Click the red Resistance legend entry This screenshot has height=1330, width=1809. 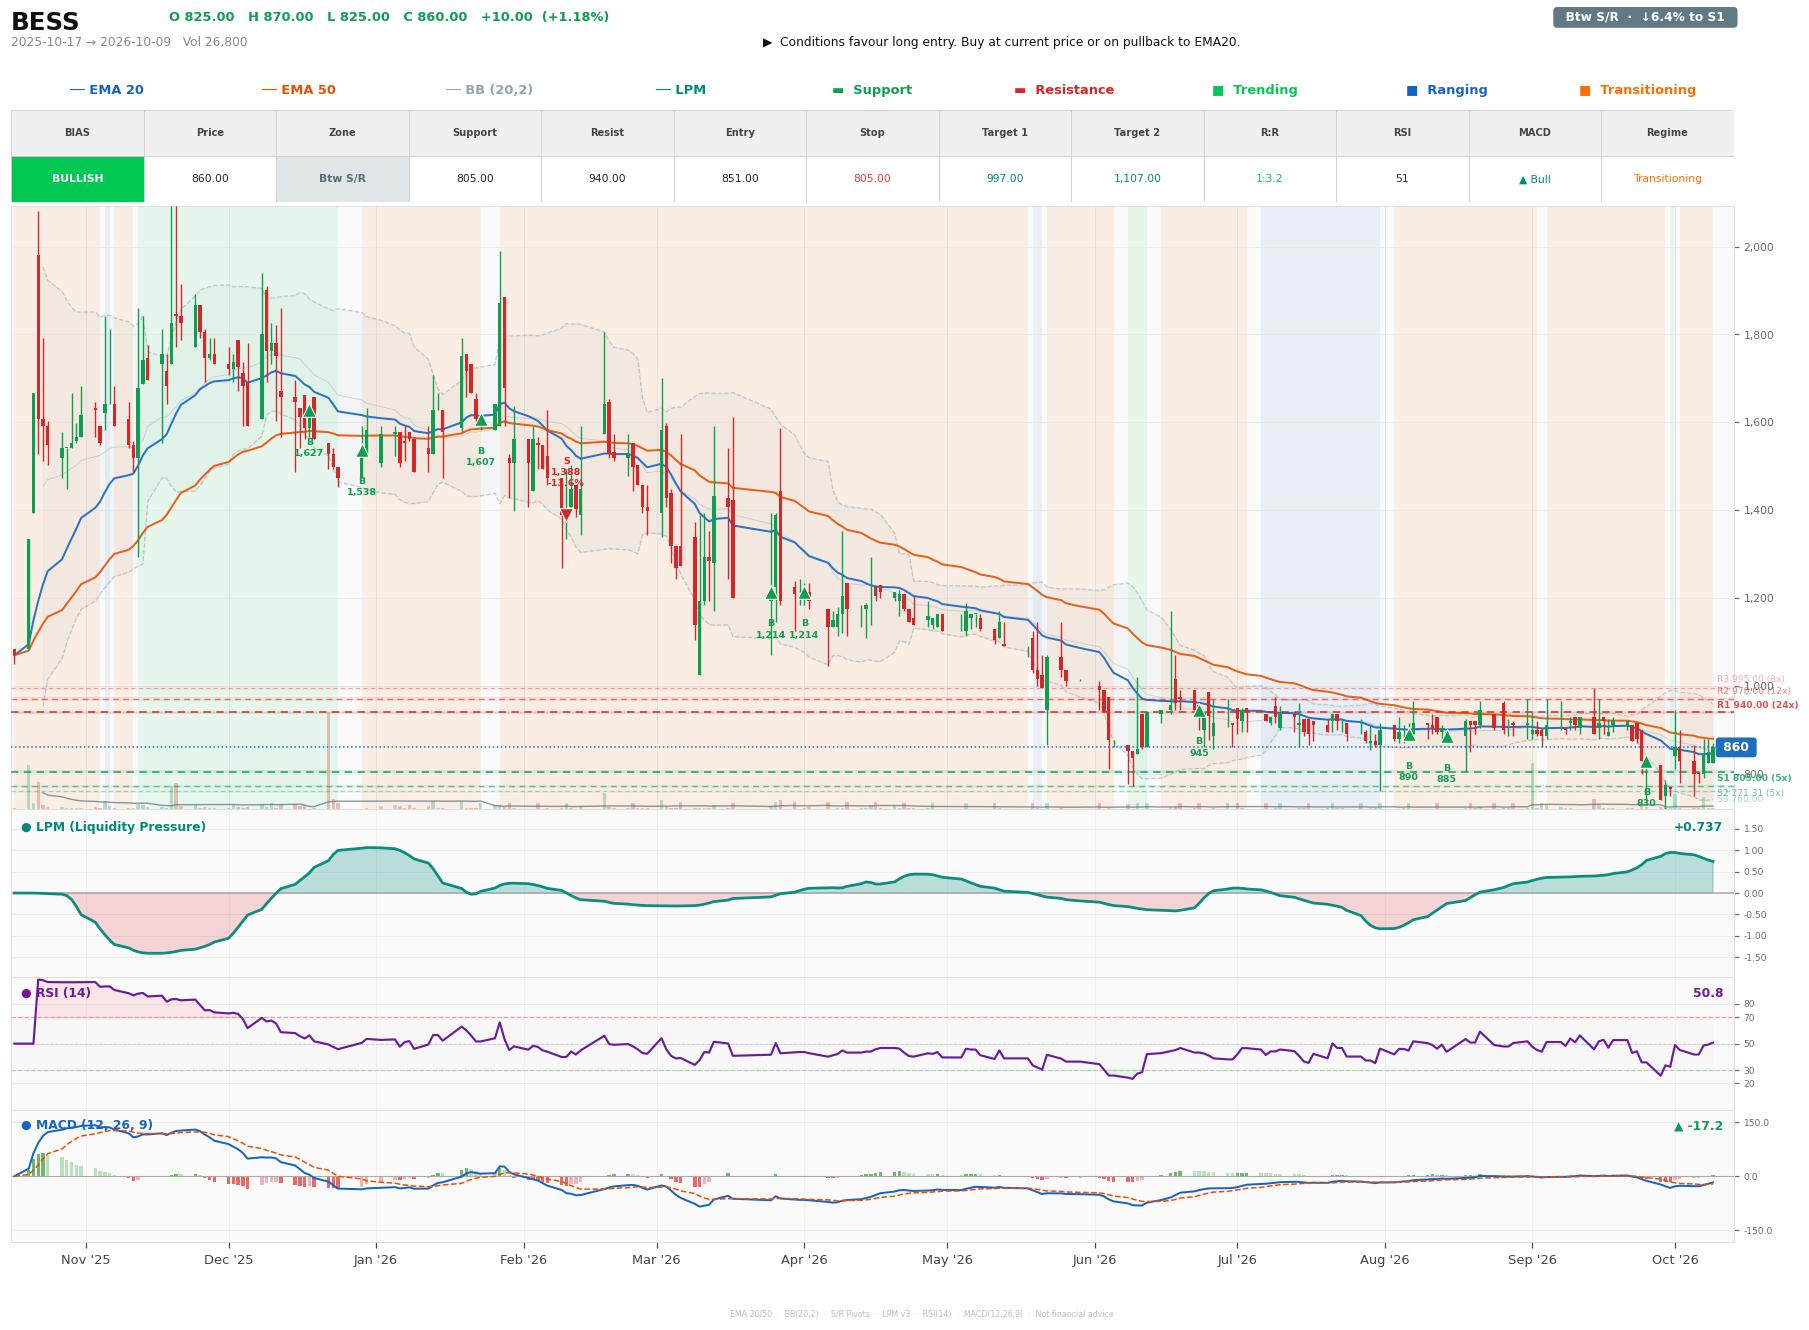click(x=1064, y=90)
